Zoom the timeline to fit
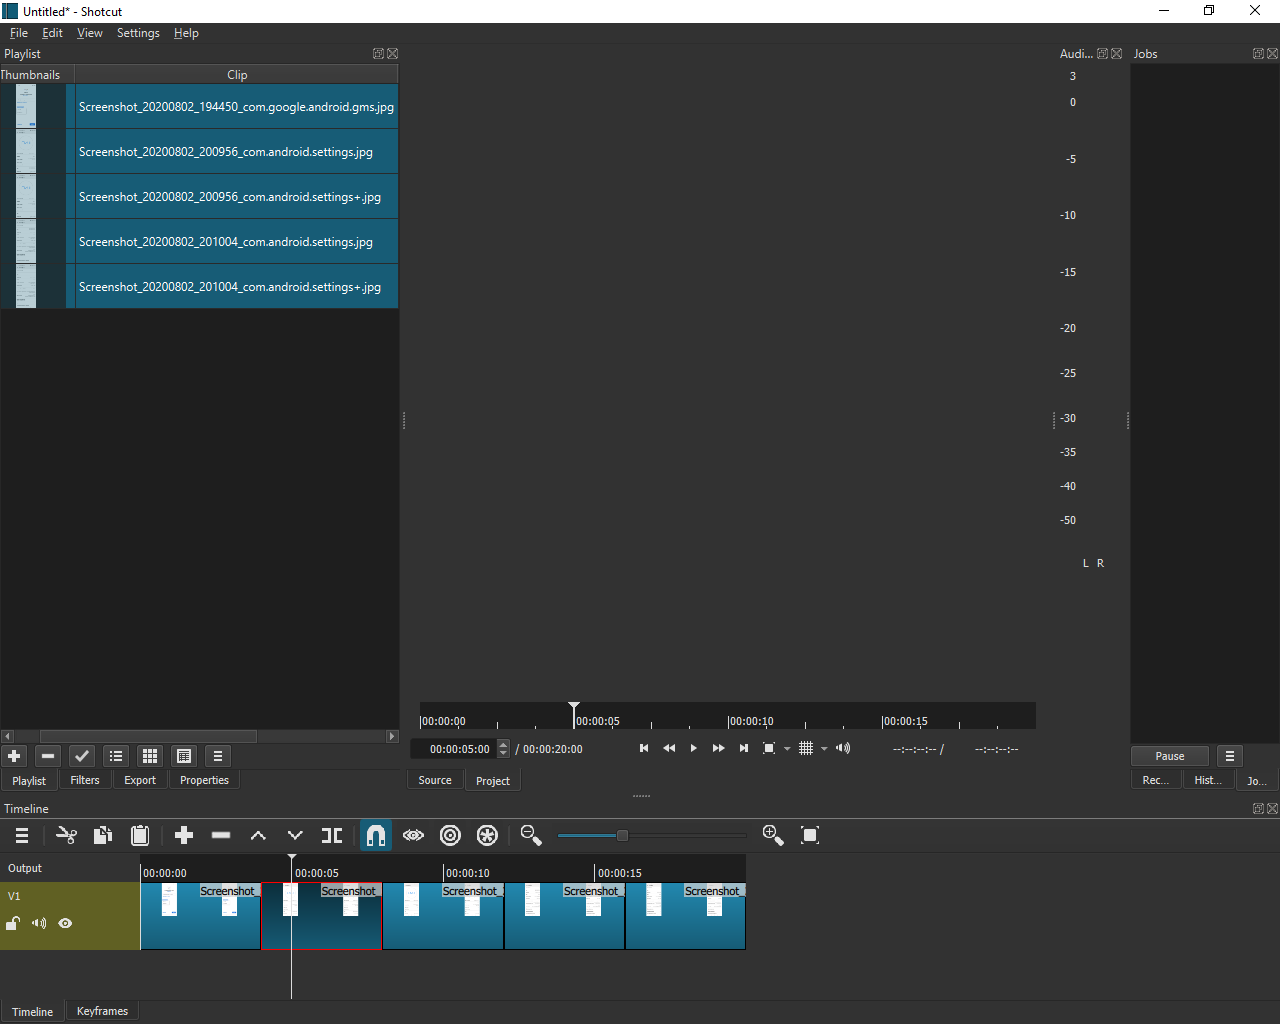Screen dimensions: 1280x1024 pyautogui.click(x=810, y=835)
